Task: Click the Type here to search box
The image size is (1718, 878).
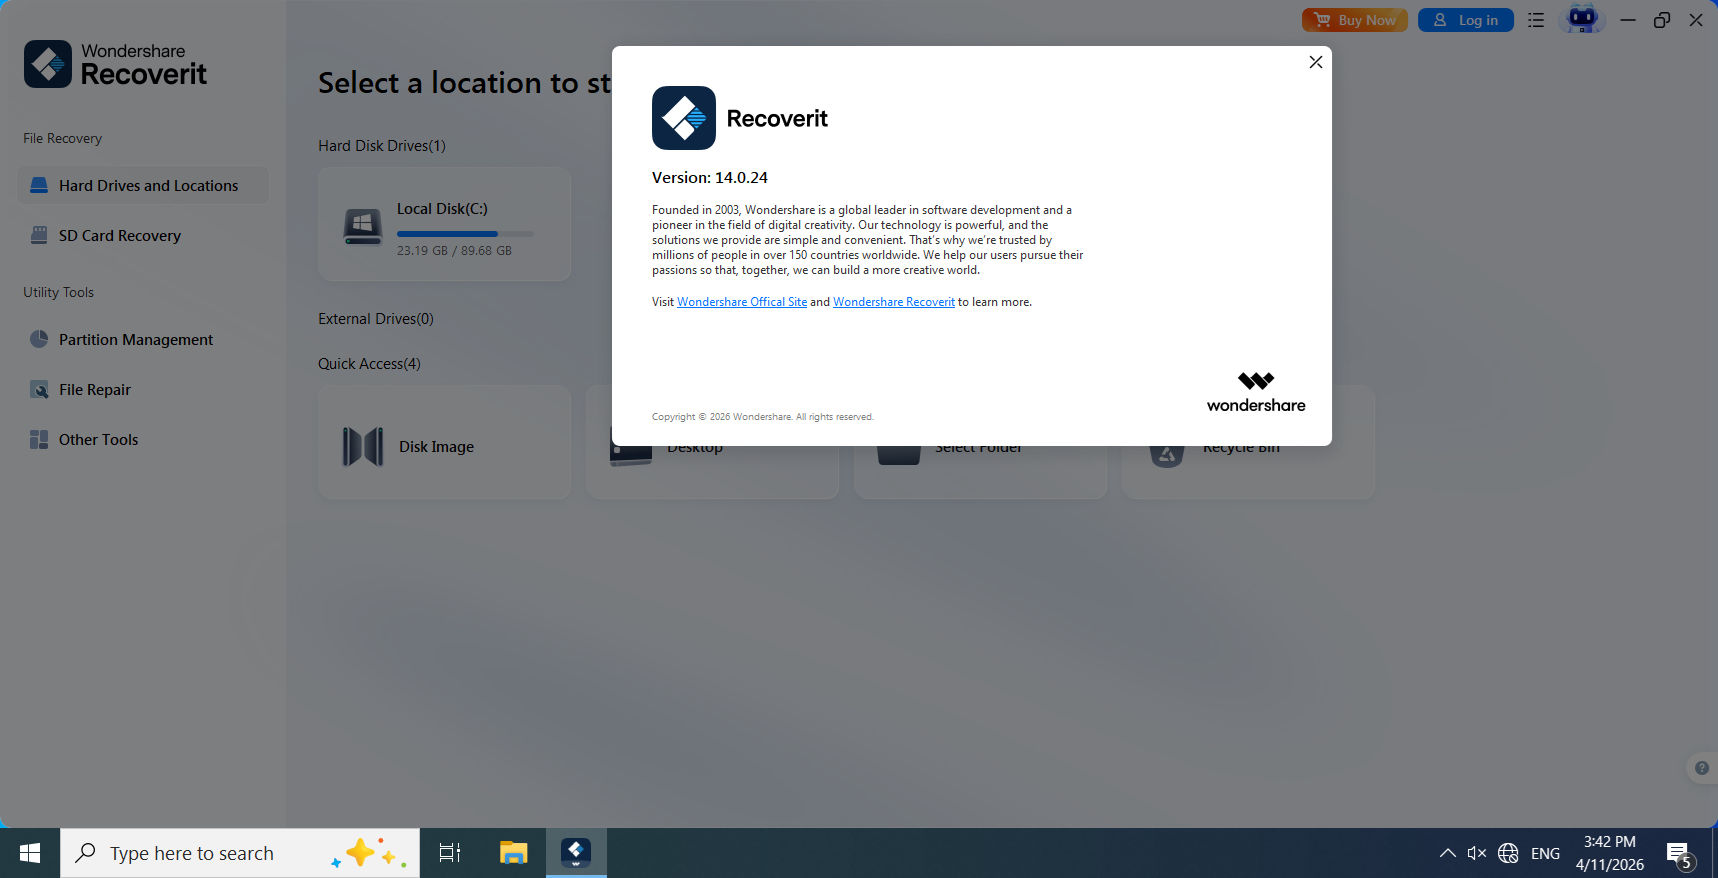Action: click(240, 853)
